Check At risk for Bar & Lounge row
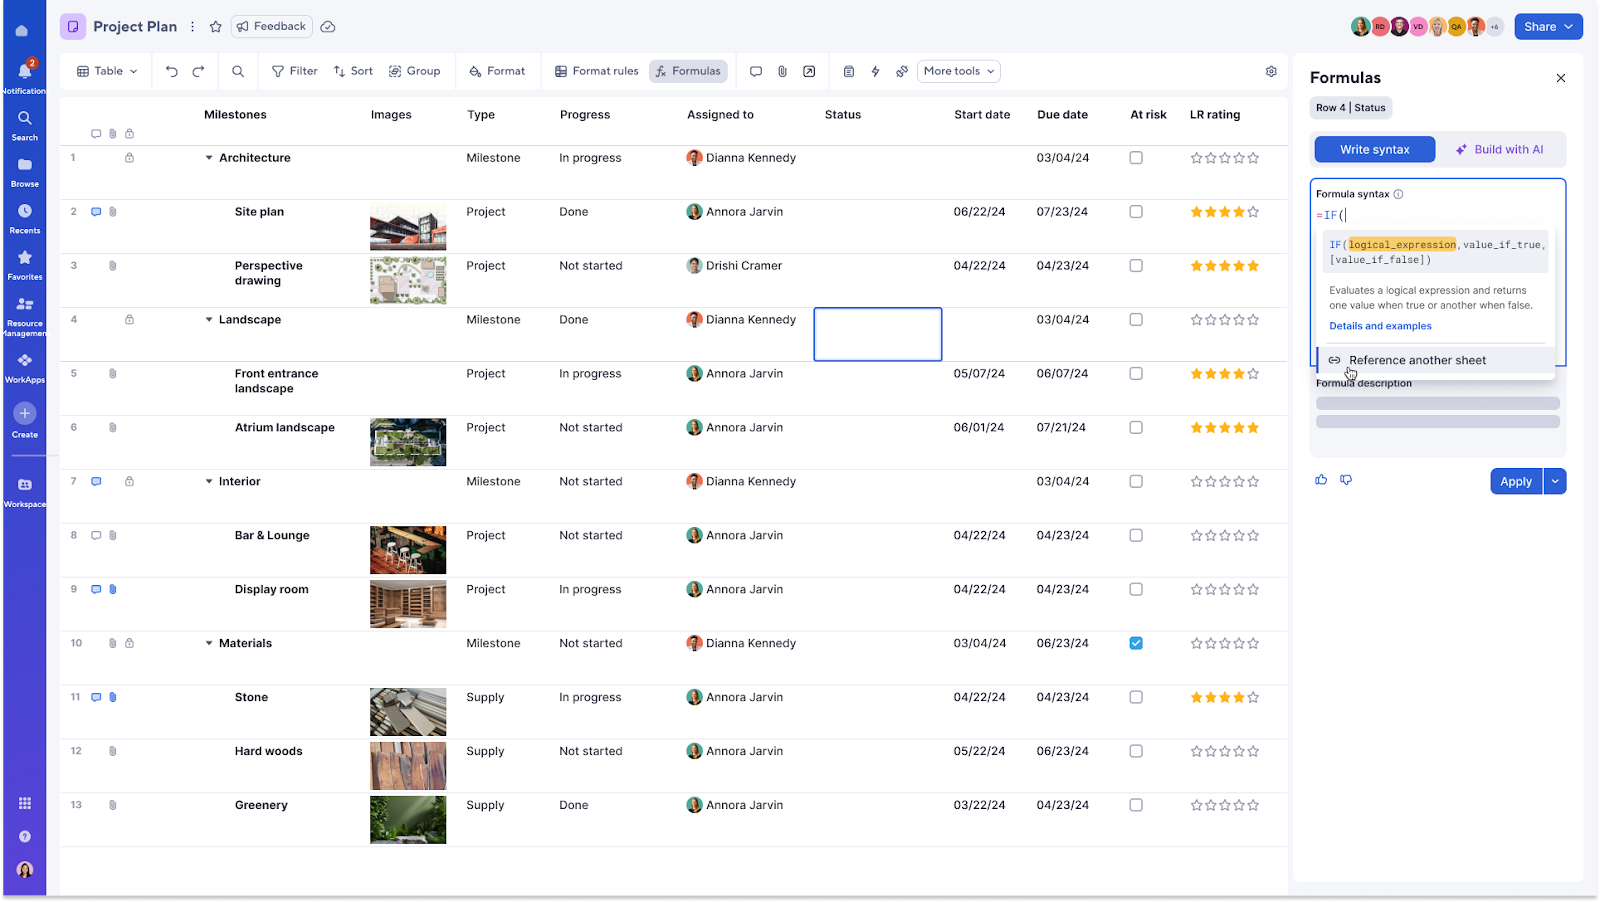Screen dimensions: 1600x902 point(1136,536)
